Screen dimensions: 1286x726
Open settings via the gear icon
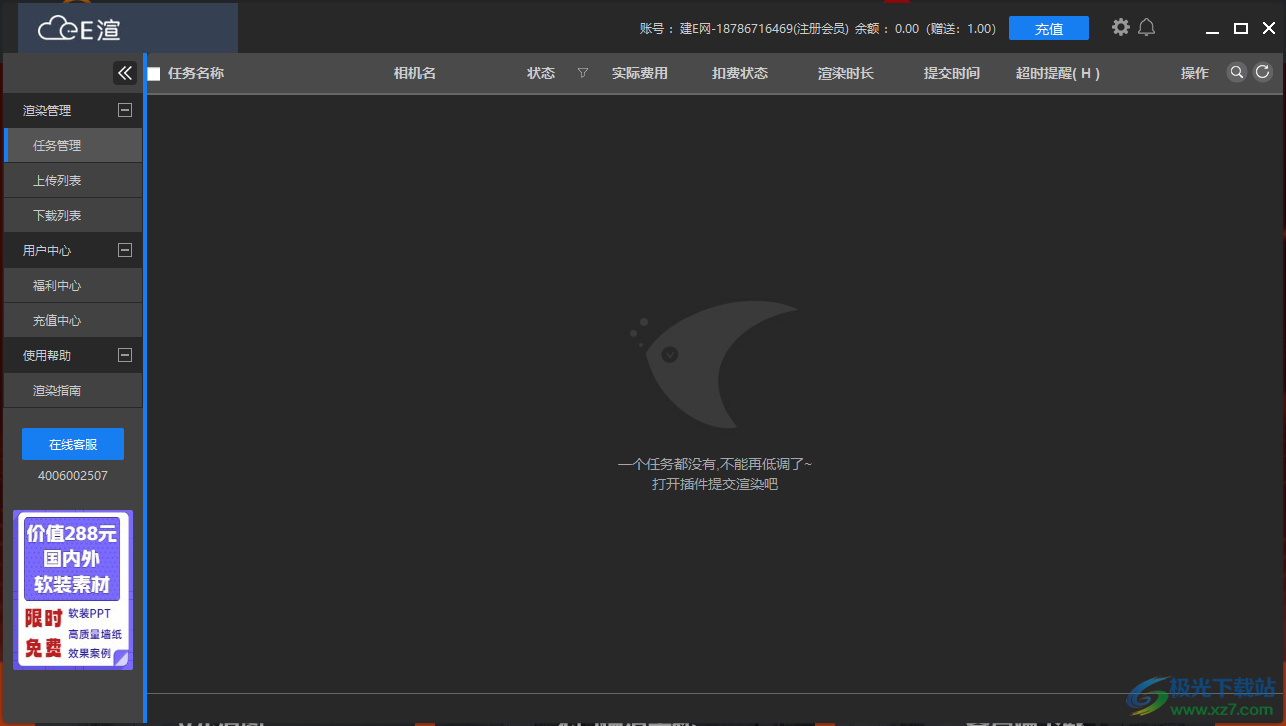tap(1121, 27)
